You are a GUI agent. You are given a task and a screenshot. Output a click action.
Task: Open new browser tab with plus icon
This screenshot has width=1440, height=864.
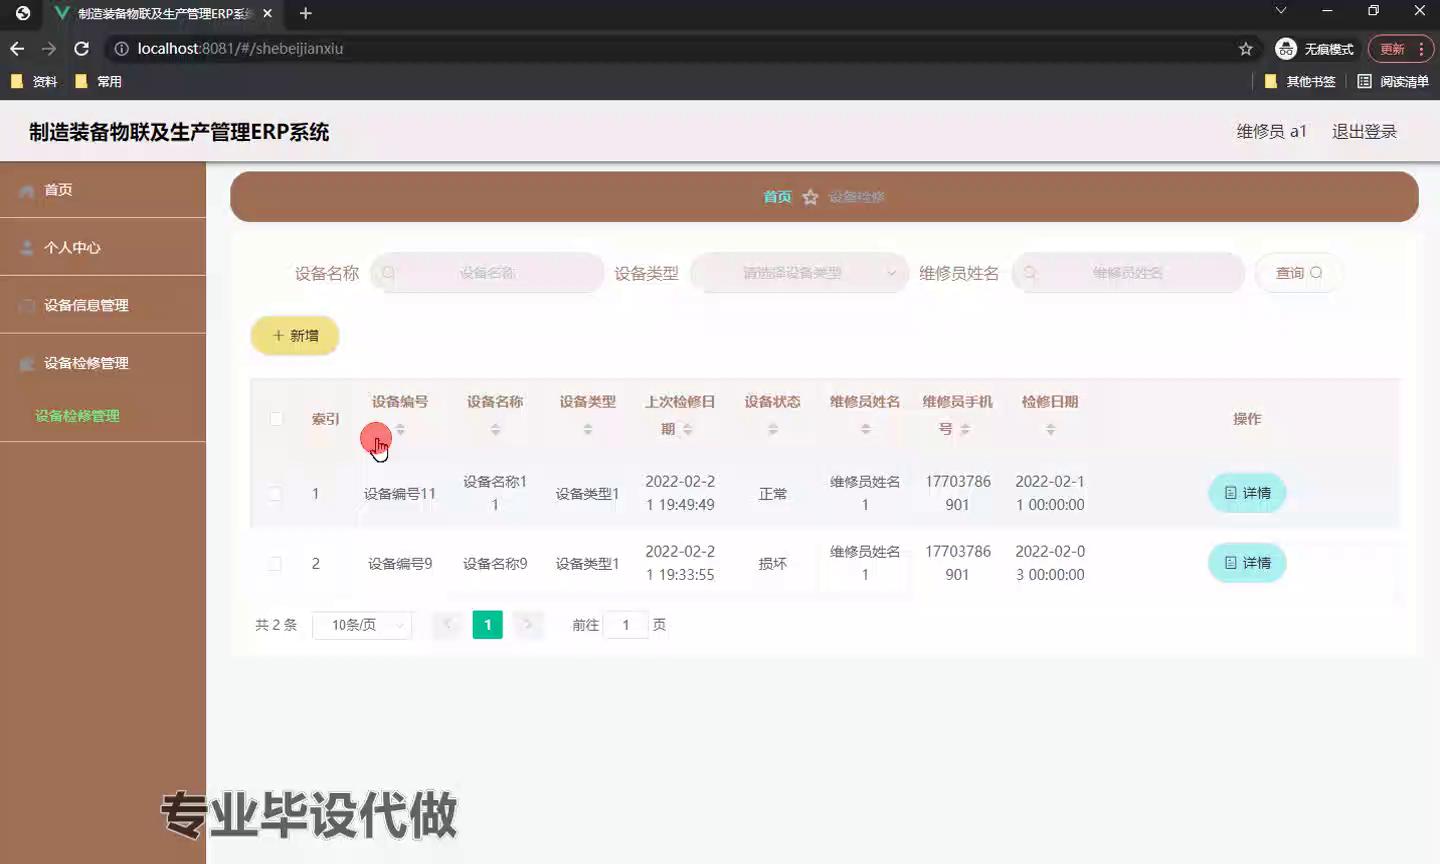[306, 13]
